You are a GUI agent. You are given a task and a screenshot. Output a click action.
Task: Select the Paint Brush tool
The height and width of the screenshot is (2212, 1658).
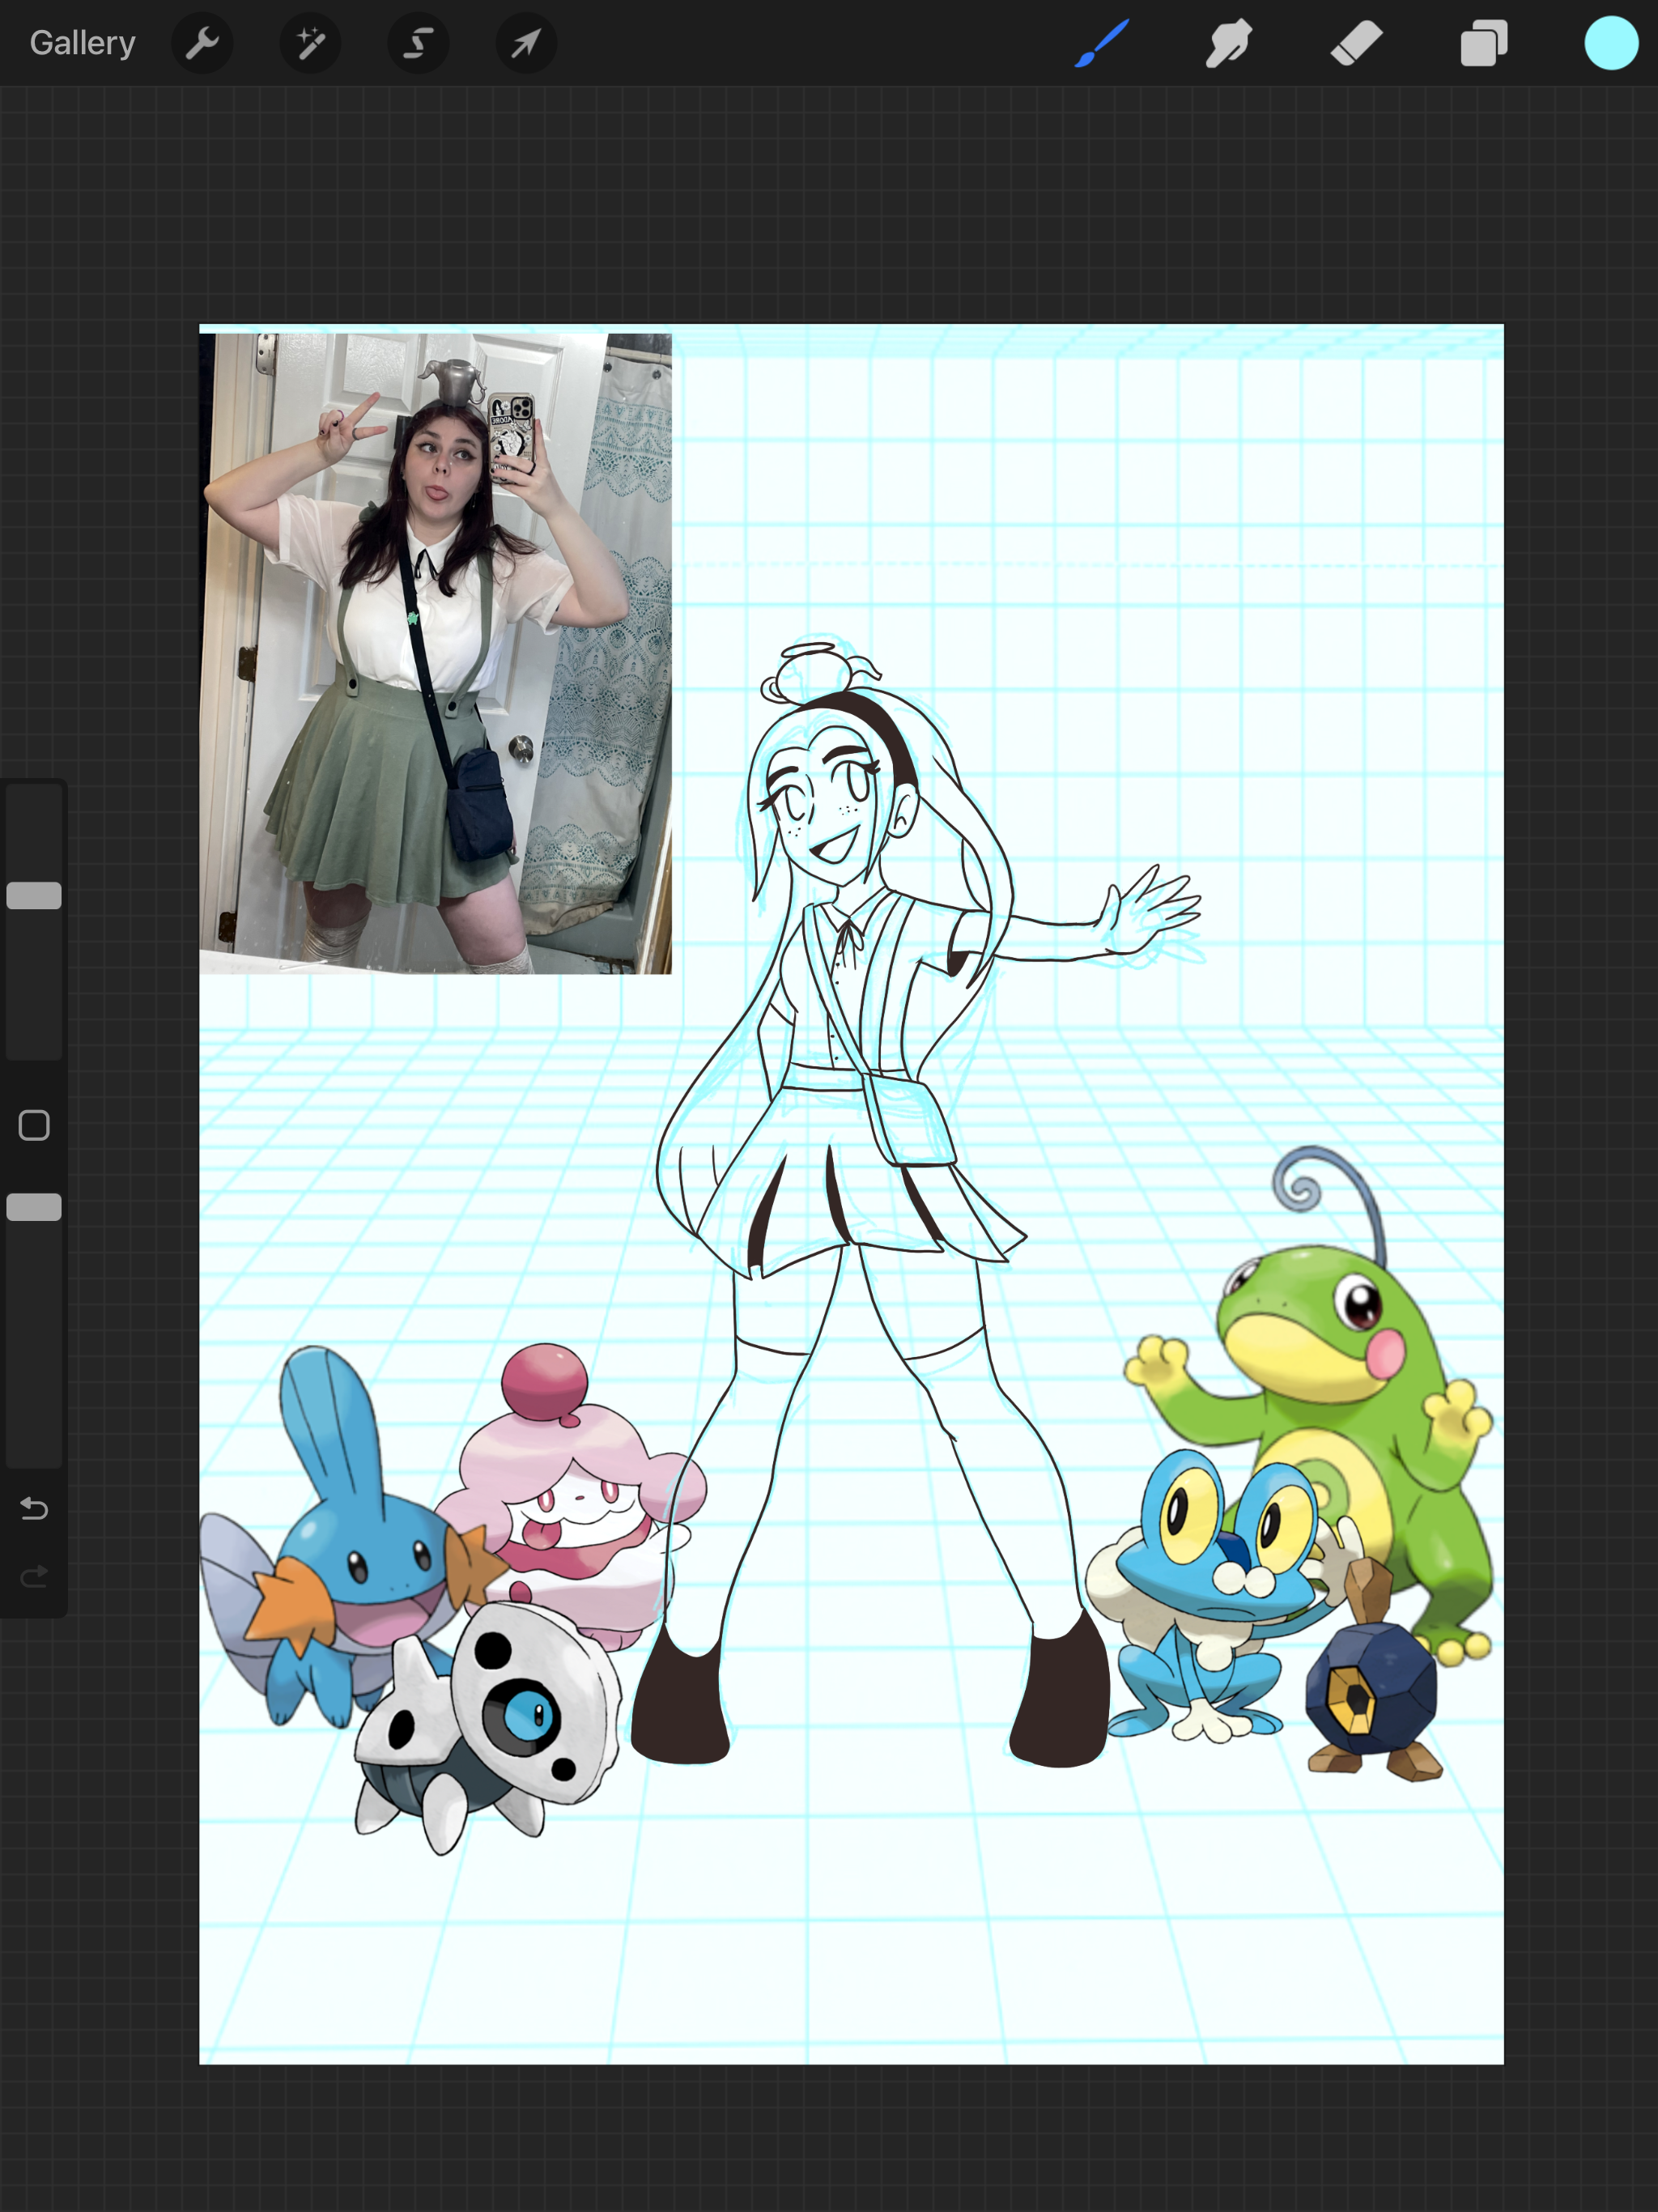pos(1102,43)
